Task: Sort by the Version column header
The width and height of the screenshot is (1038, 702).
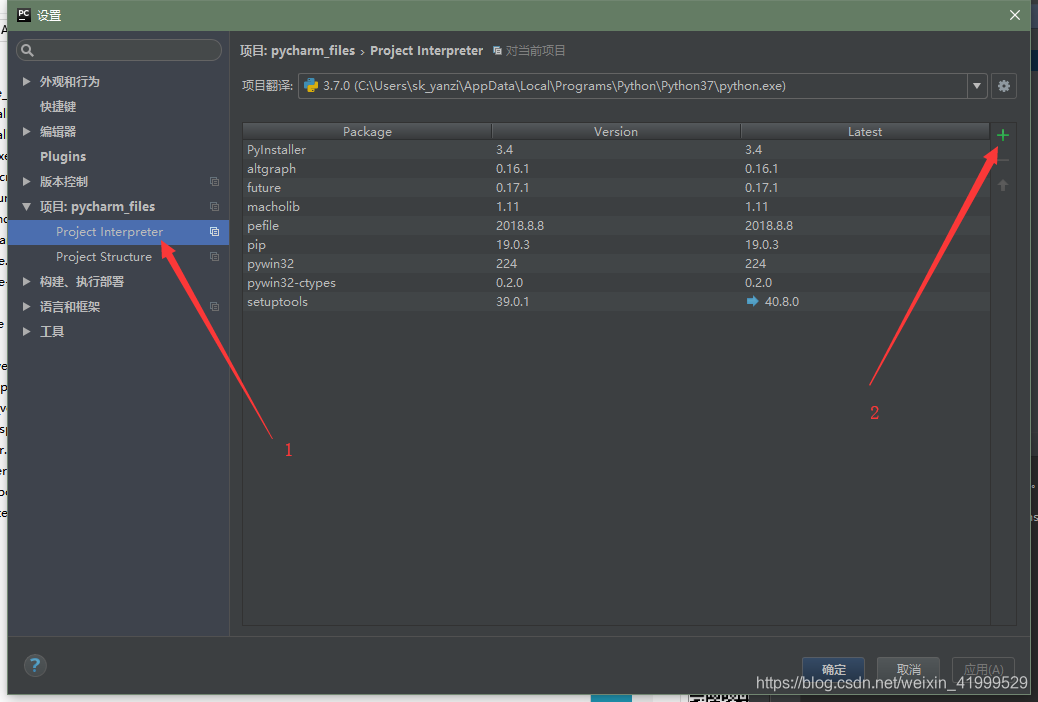Action: click(x=616, y=131)
